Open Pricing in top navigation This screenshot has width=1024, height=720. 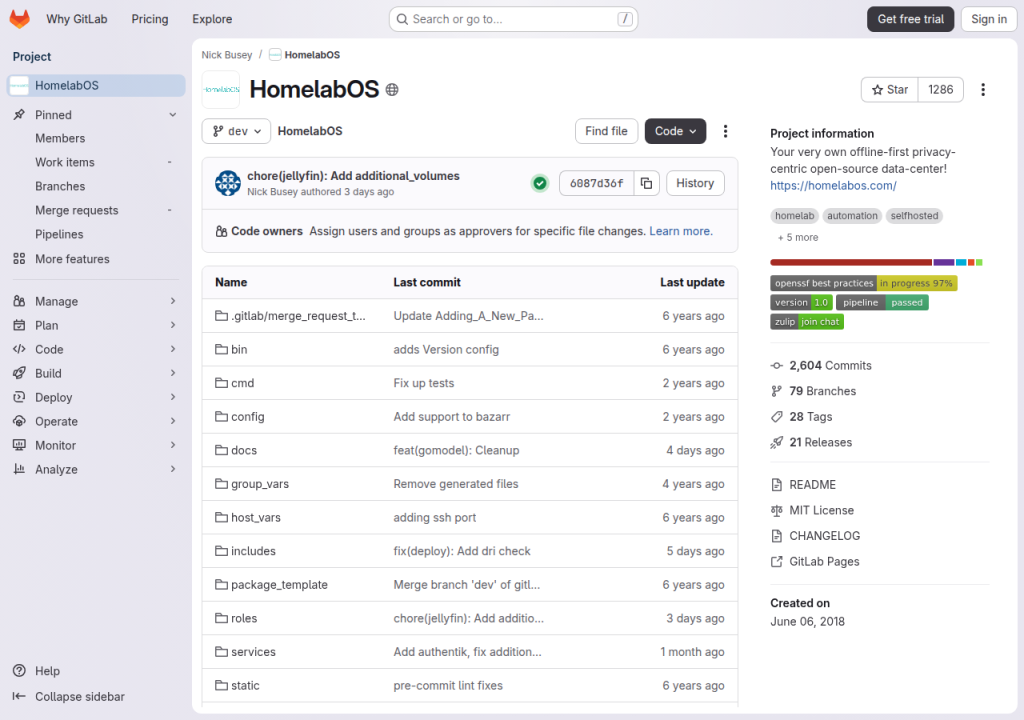click(x=150, y=19)
